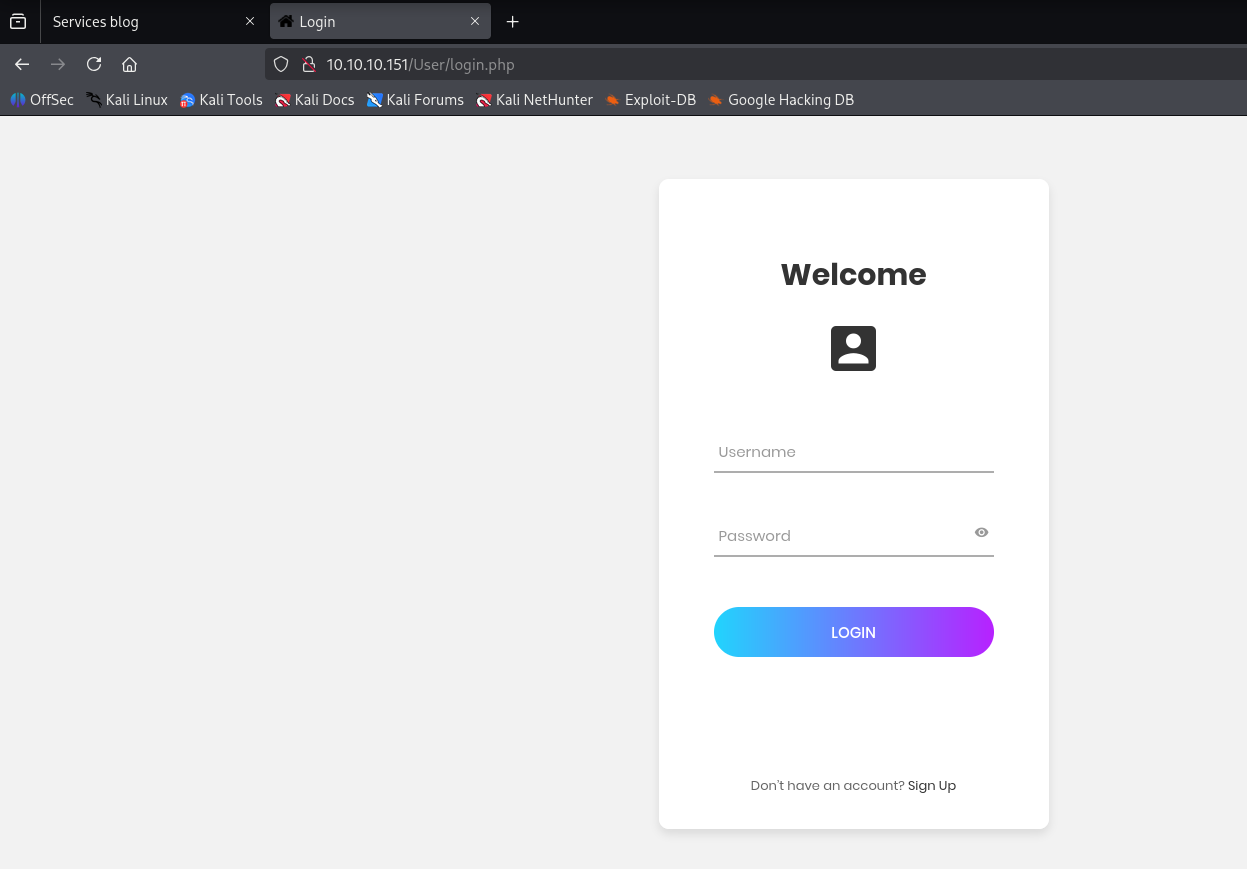Open a new browser tab
The width and height of the screenshot is (1247, 869).
tap(513, 21)
